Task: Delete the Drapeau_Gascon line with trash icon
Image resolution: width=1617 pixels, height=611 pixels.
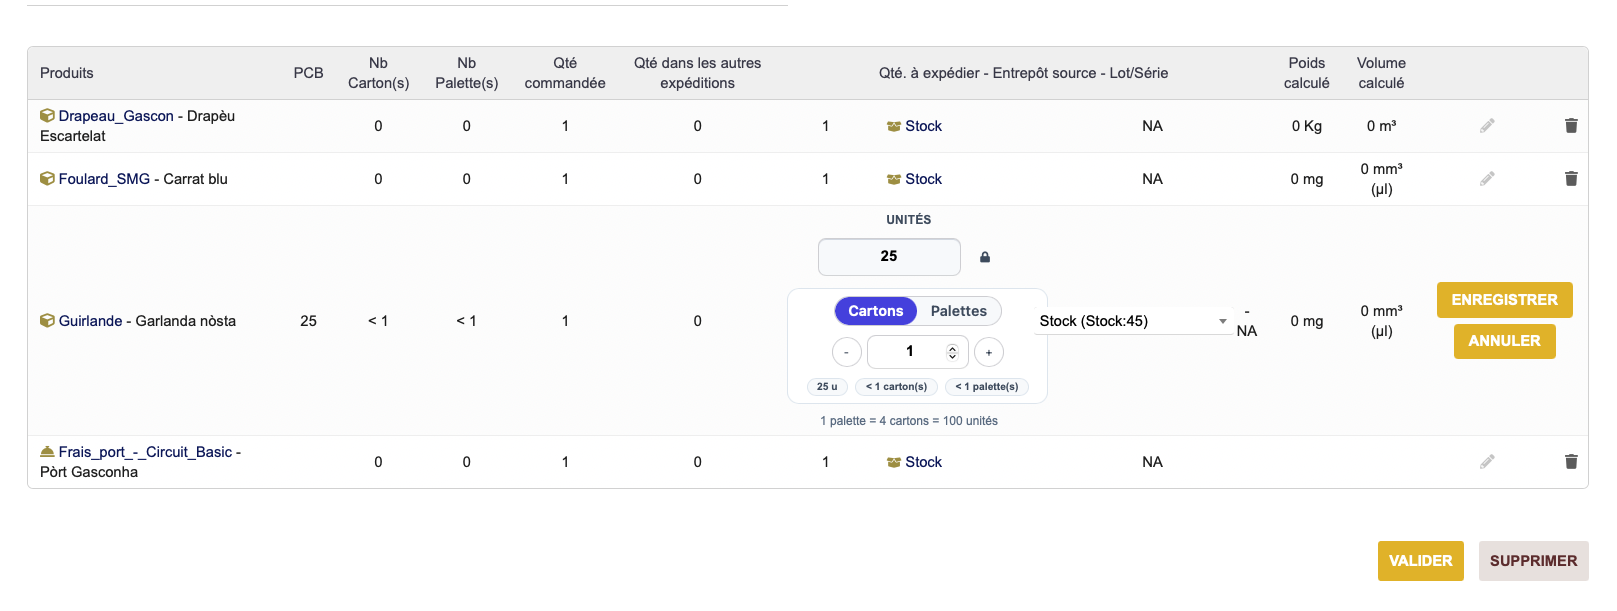Action: click(x=1571, y=126)
